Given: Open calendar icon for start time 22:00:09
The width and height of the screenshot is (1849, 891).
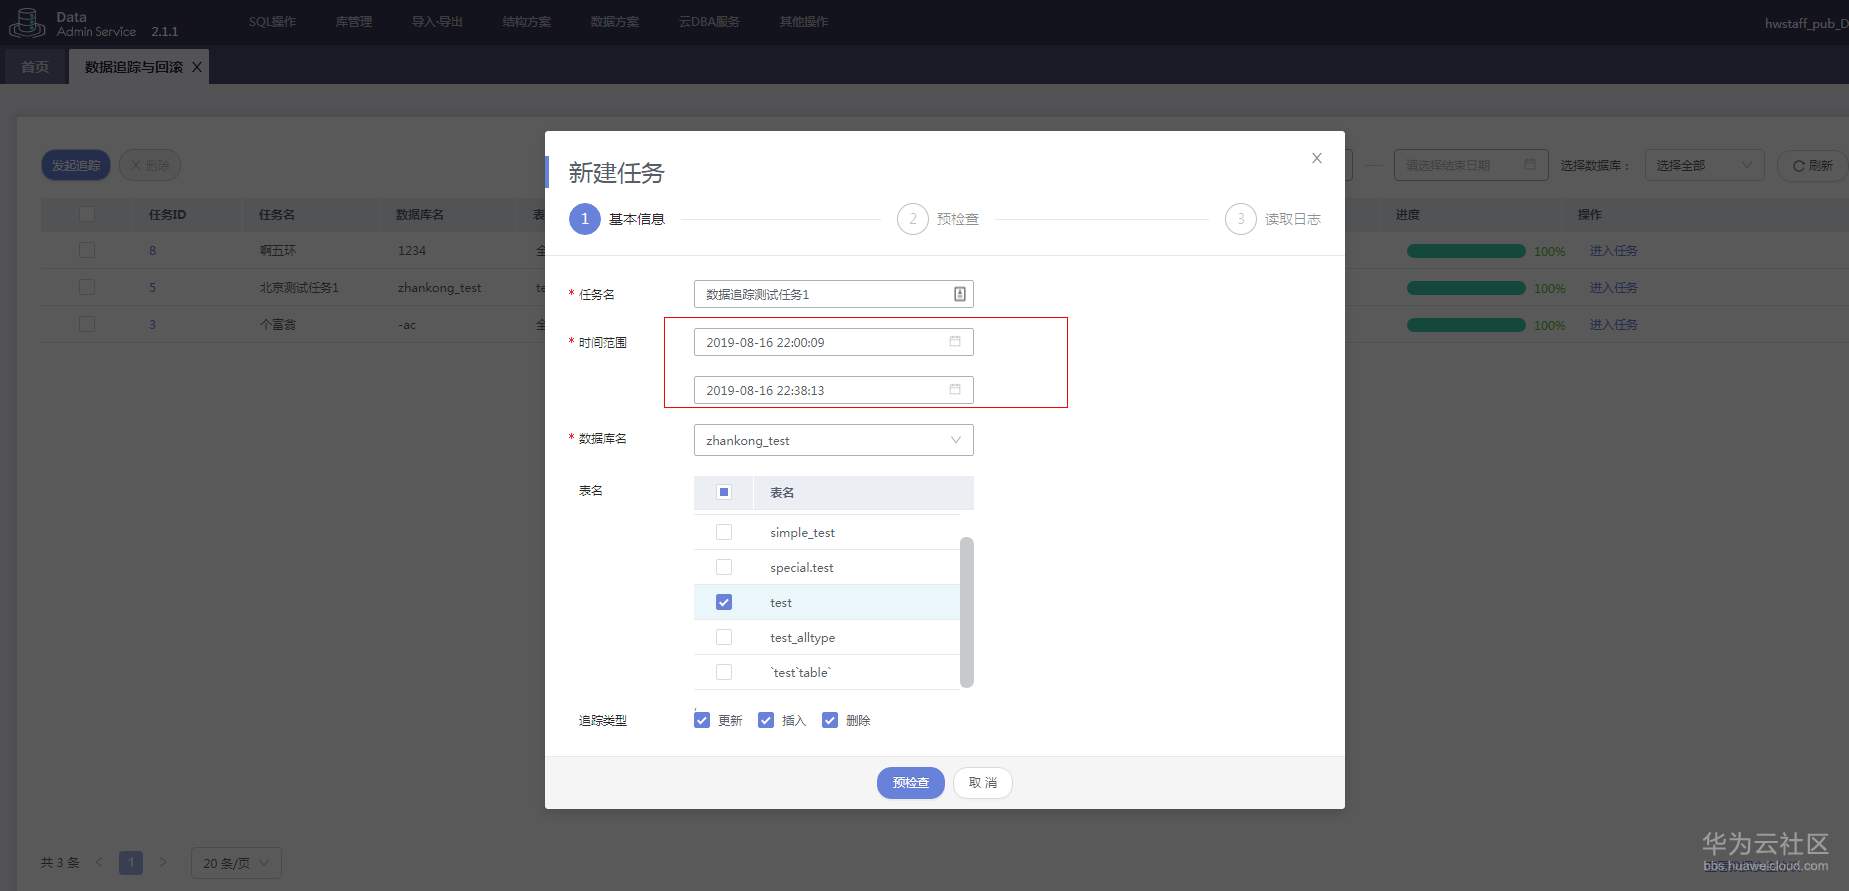Looking at the screenshot, I should click(x=955, y=342).
